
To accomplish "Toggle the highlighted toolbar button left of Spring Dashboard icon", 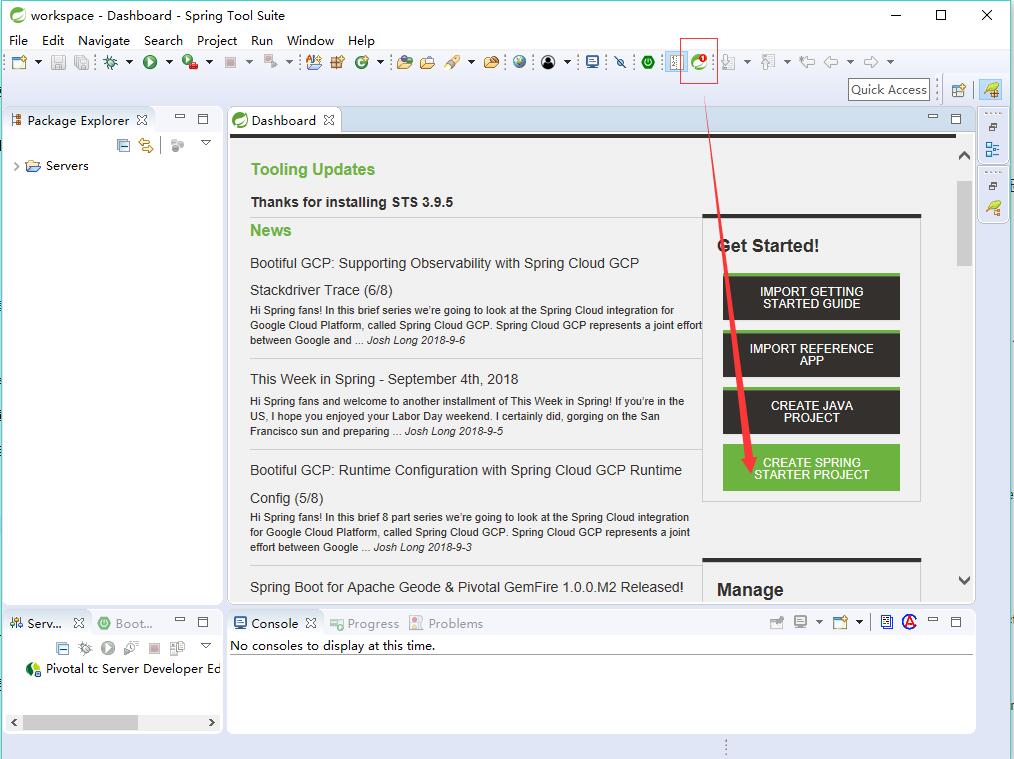I will [675, 62].
